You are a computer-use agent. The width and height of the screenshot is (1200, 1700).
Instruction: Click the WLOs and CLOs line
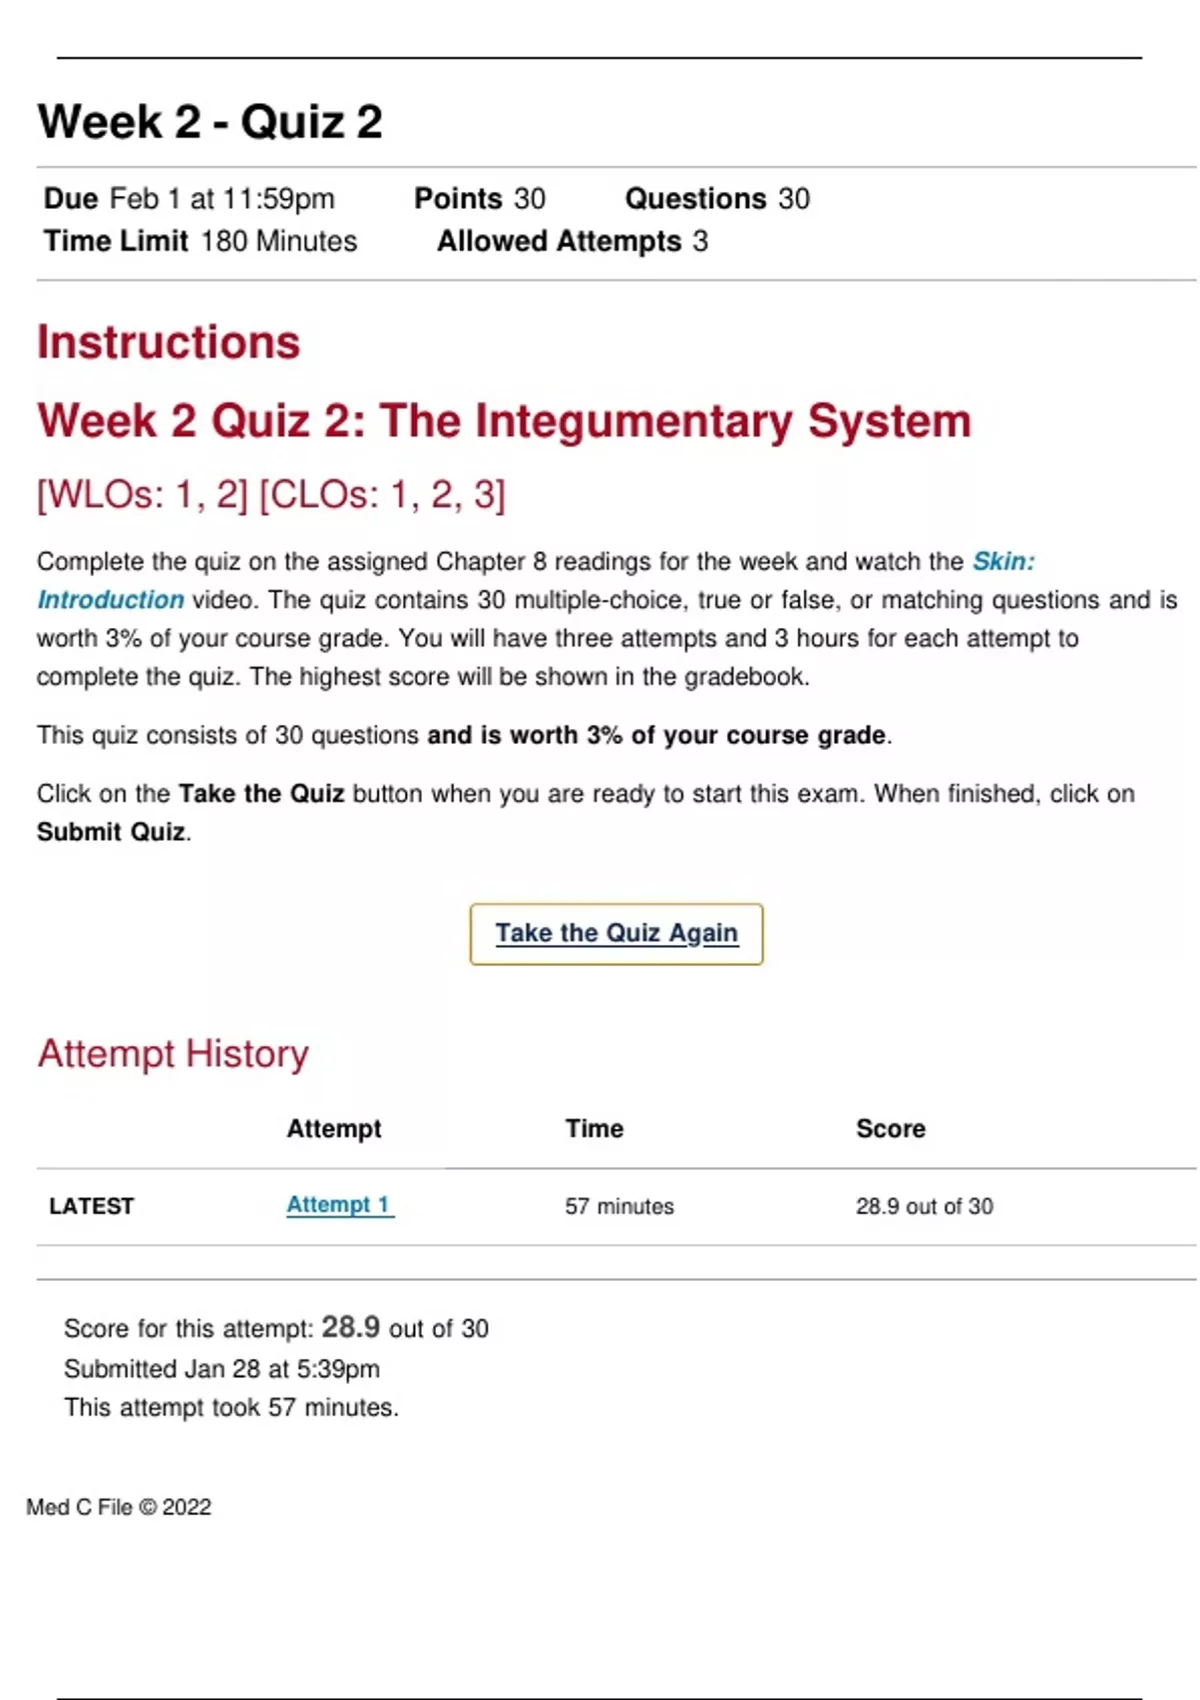tap(271, 495)
